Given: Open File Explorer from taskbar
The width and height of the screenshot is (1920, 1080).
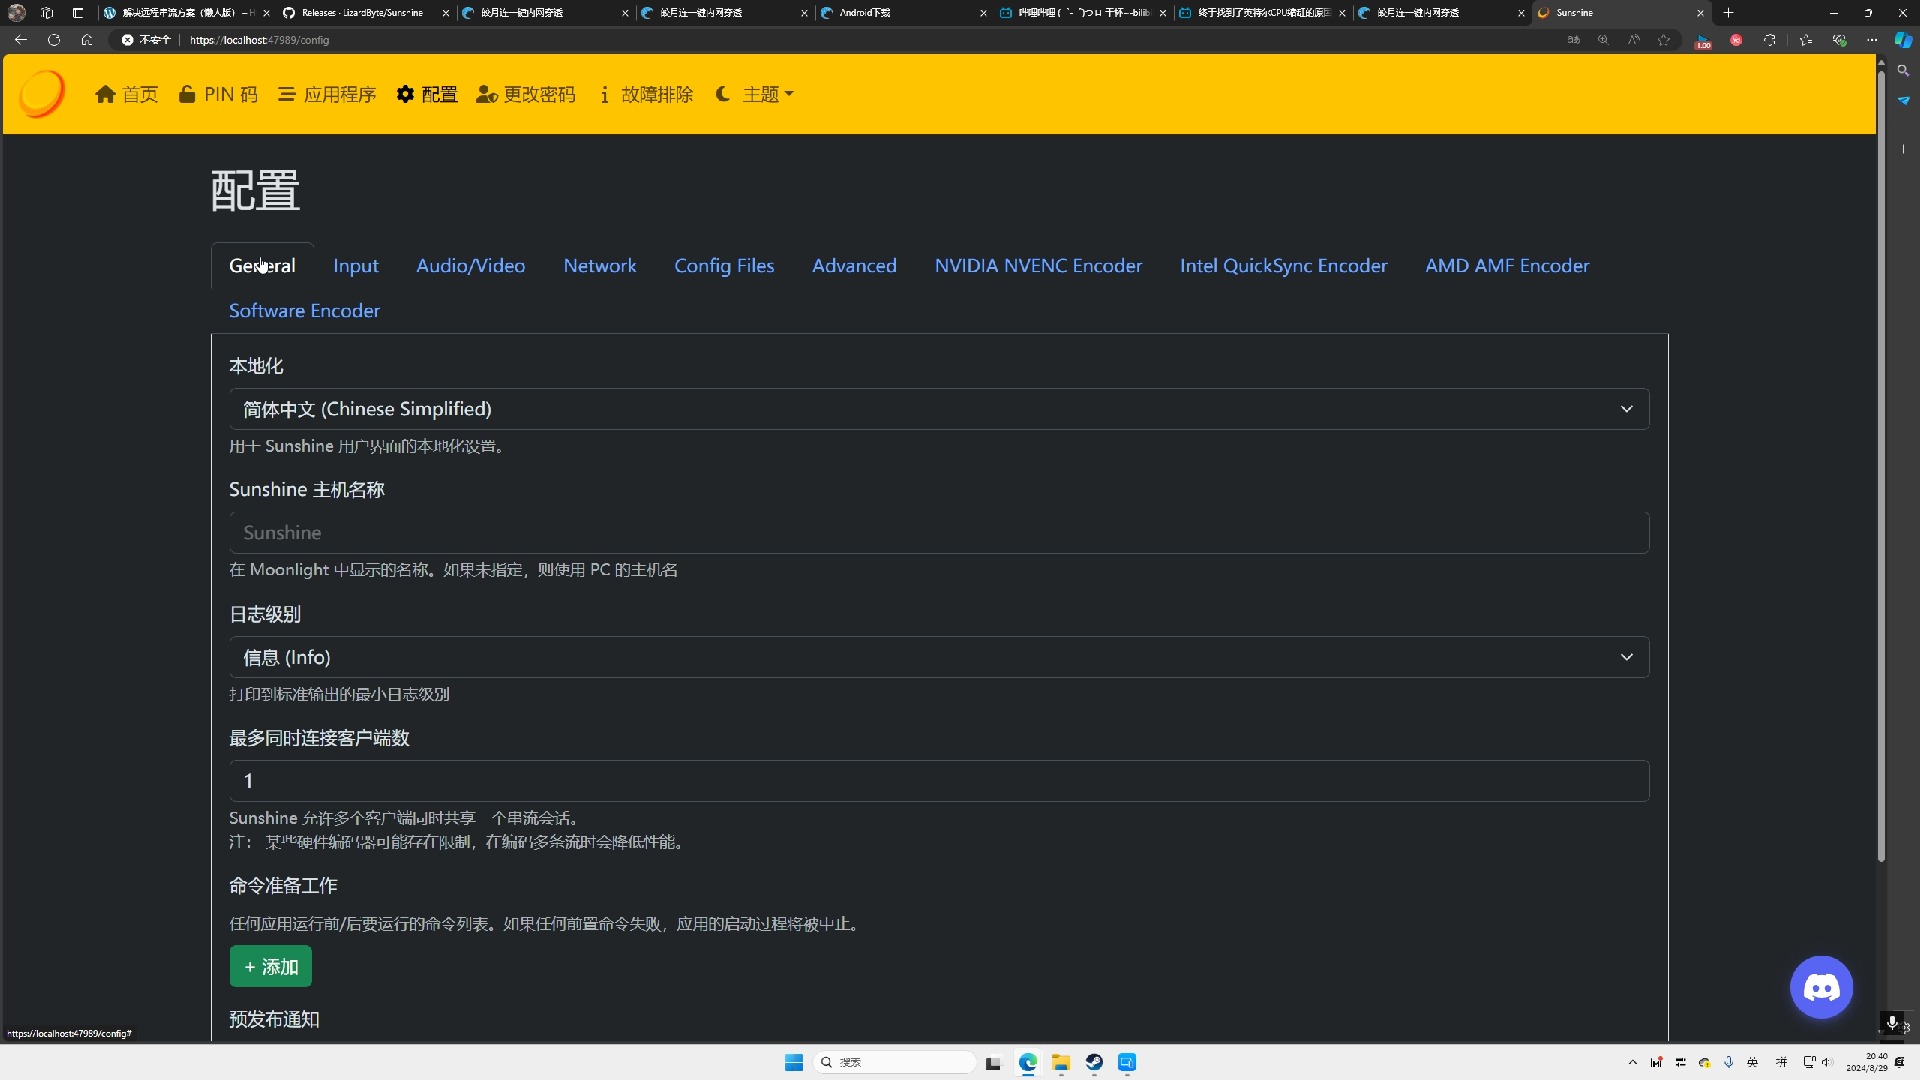Looking at the screenshot, I should 1061,1062.
